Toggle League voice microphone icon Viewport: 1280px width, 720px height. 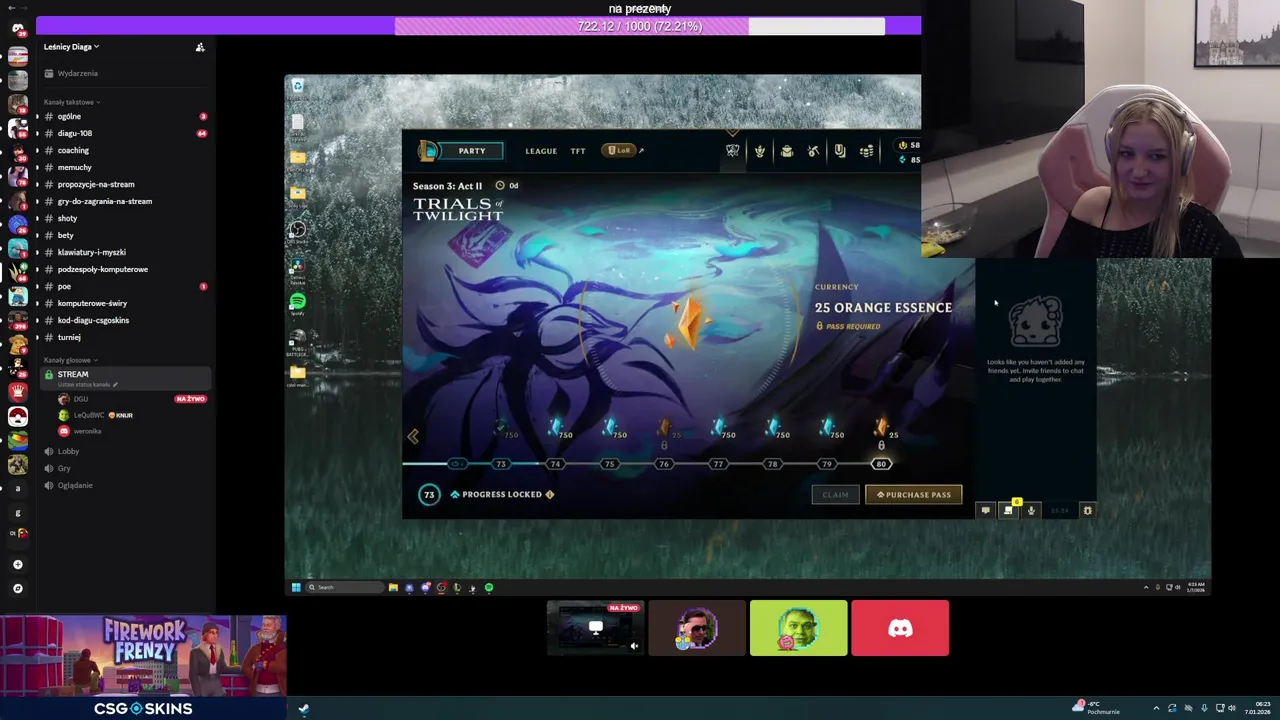point(1031,511)
